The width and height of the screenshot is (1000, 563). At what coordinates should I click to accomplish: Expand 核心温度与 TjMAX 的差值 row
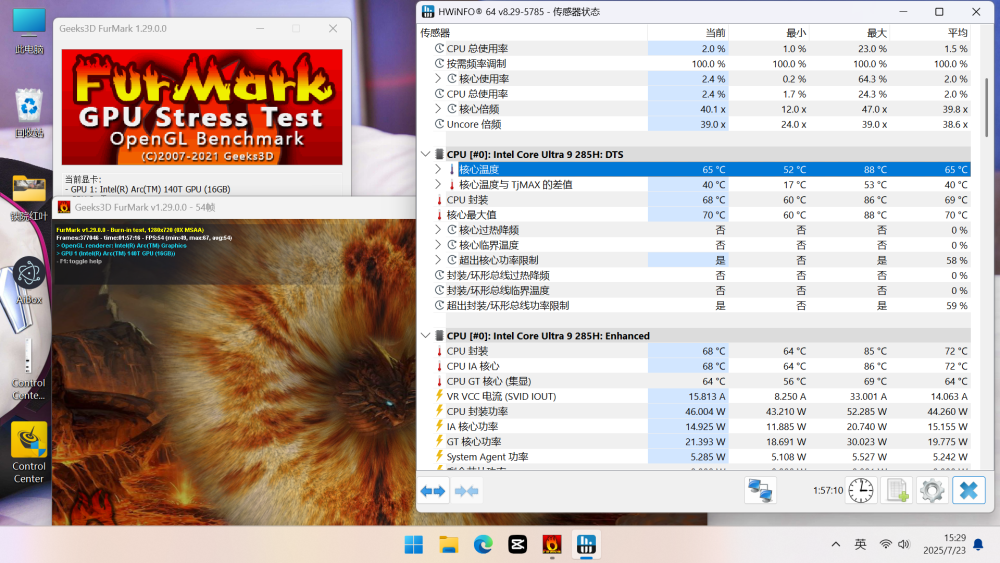(438, 184)
